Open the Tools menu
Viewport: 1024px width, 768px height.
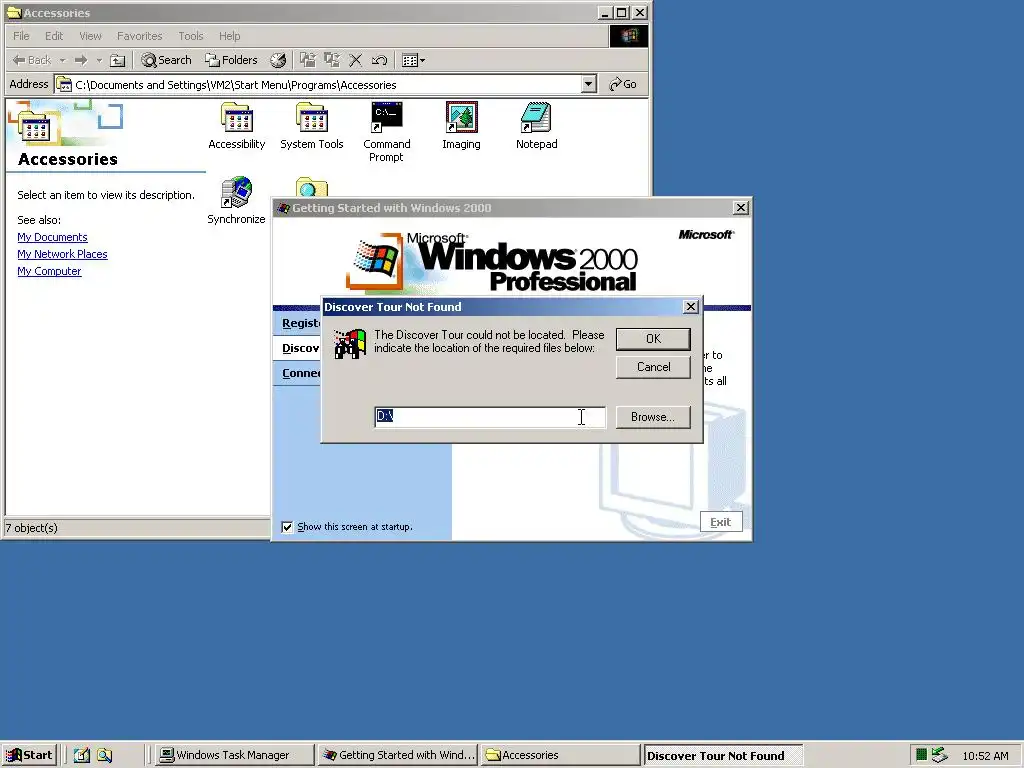(191, 36)
